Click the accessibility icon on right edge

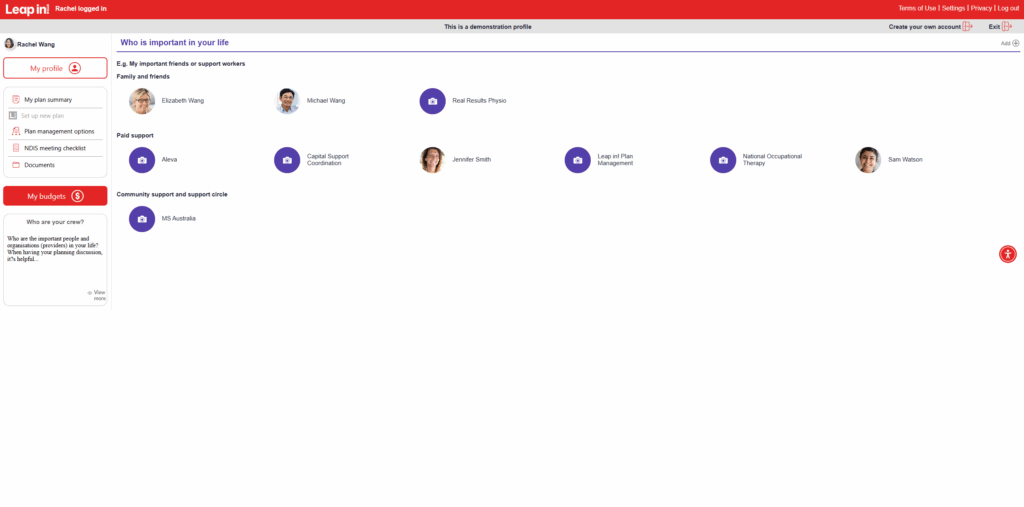(x=1008, y=254)
